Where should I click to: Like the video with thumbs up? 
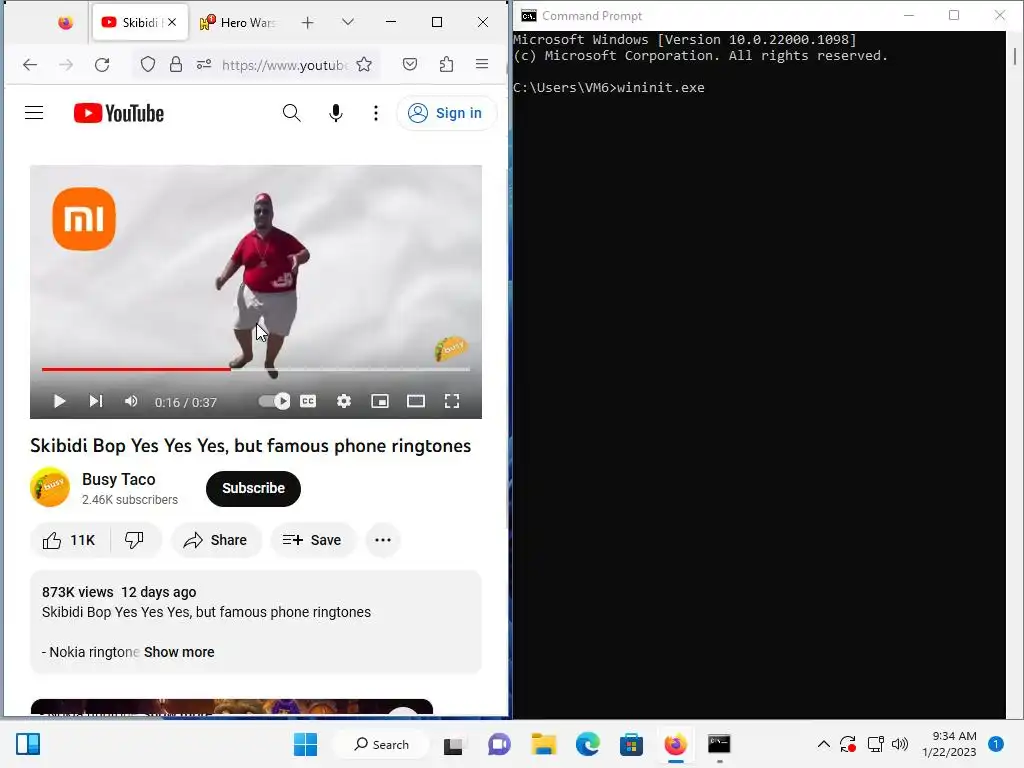click(69, 540)
